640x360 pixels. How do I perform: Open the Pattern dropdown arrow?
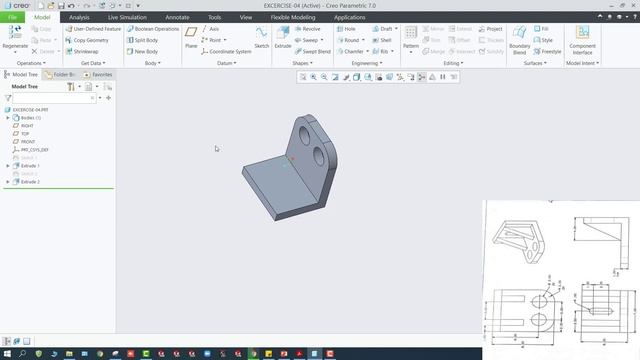point(411,52)
